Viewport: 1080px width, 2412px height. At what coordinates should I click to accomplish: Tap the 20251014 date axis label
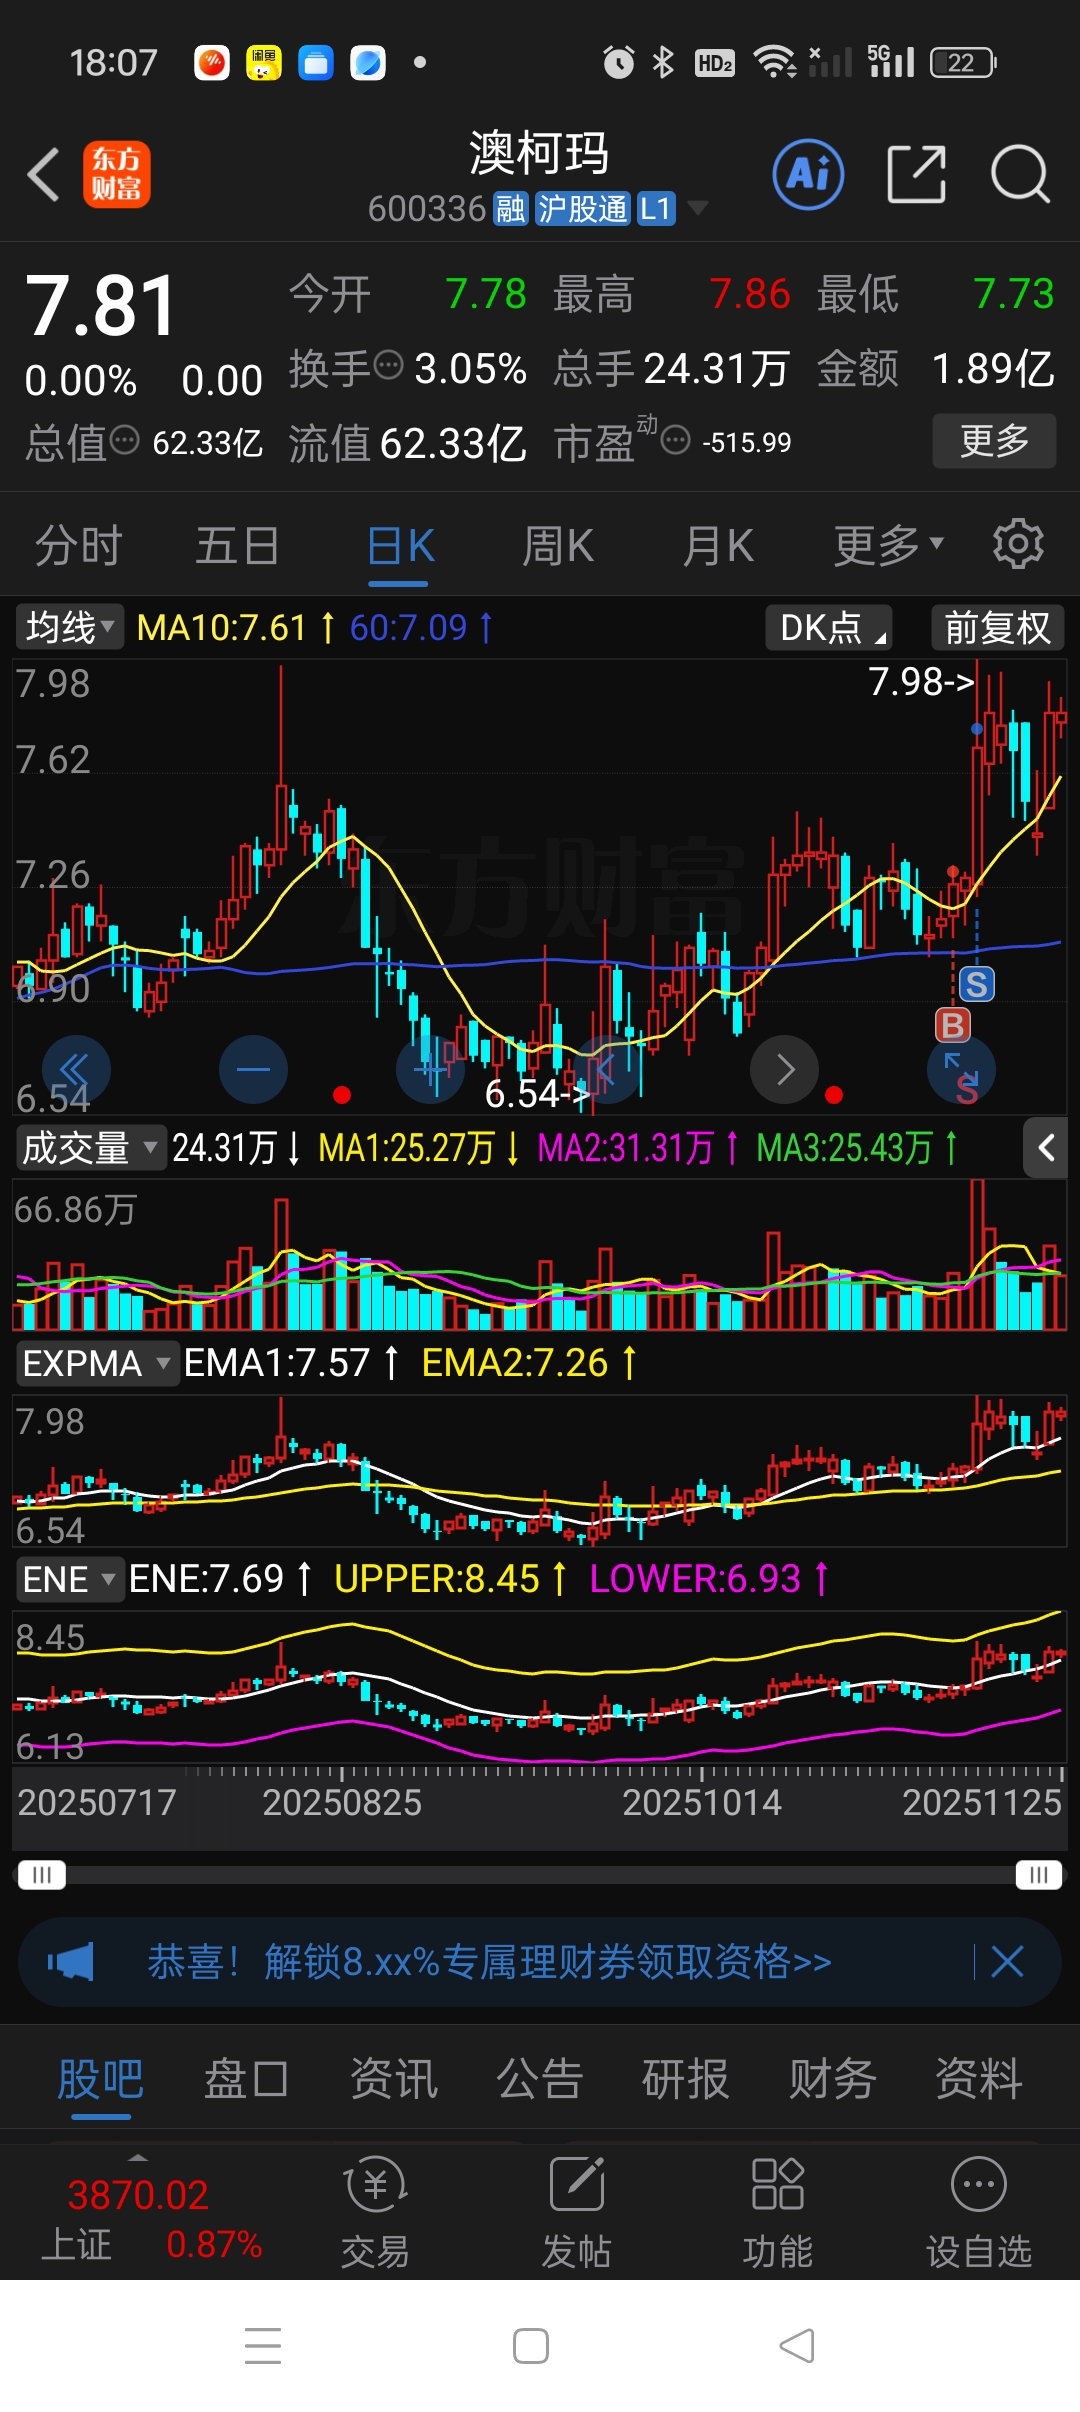point(702,1802)
